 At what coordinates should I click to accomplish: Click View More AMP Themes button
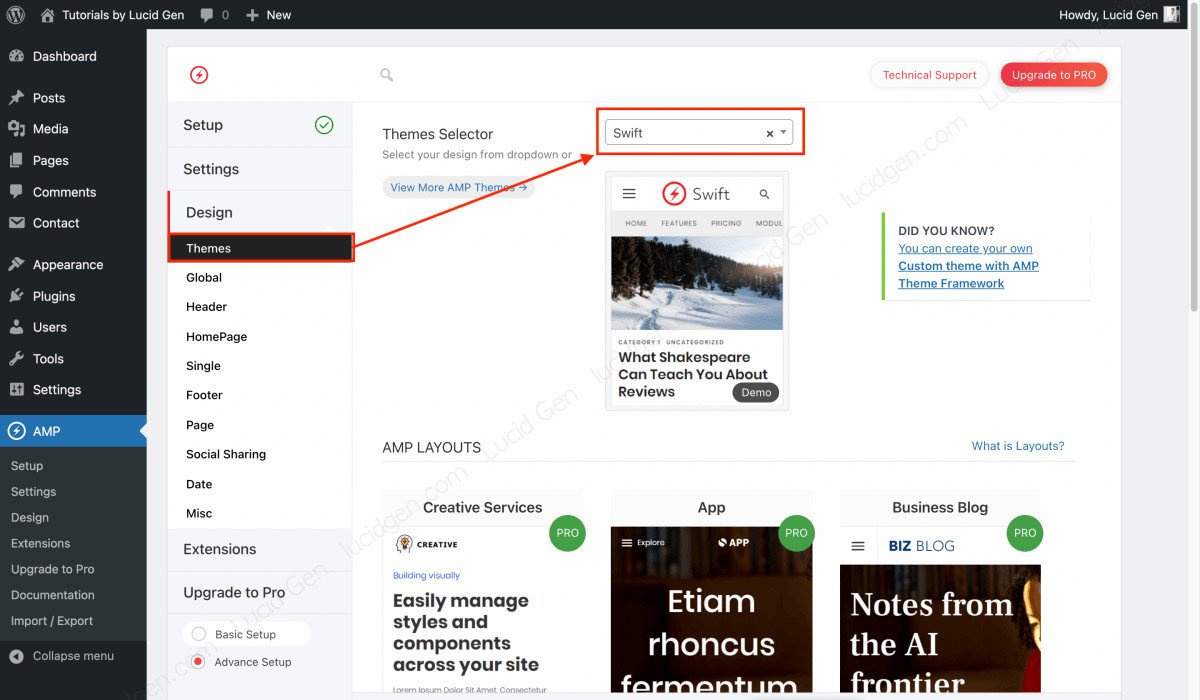click(x=458, y=187)
